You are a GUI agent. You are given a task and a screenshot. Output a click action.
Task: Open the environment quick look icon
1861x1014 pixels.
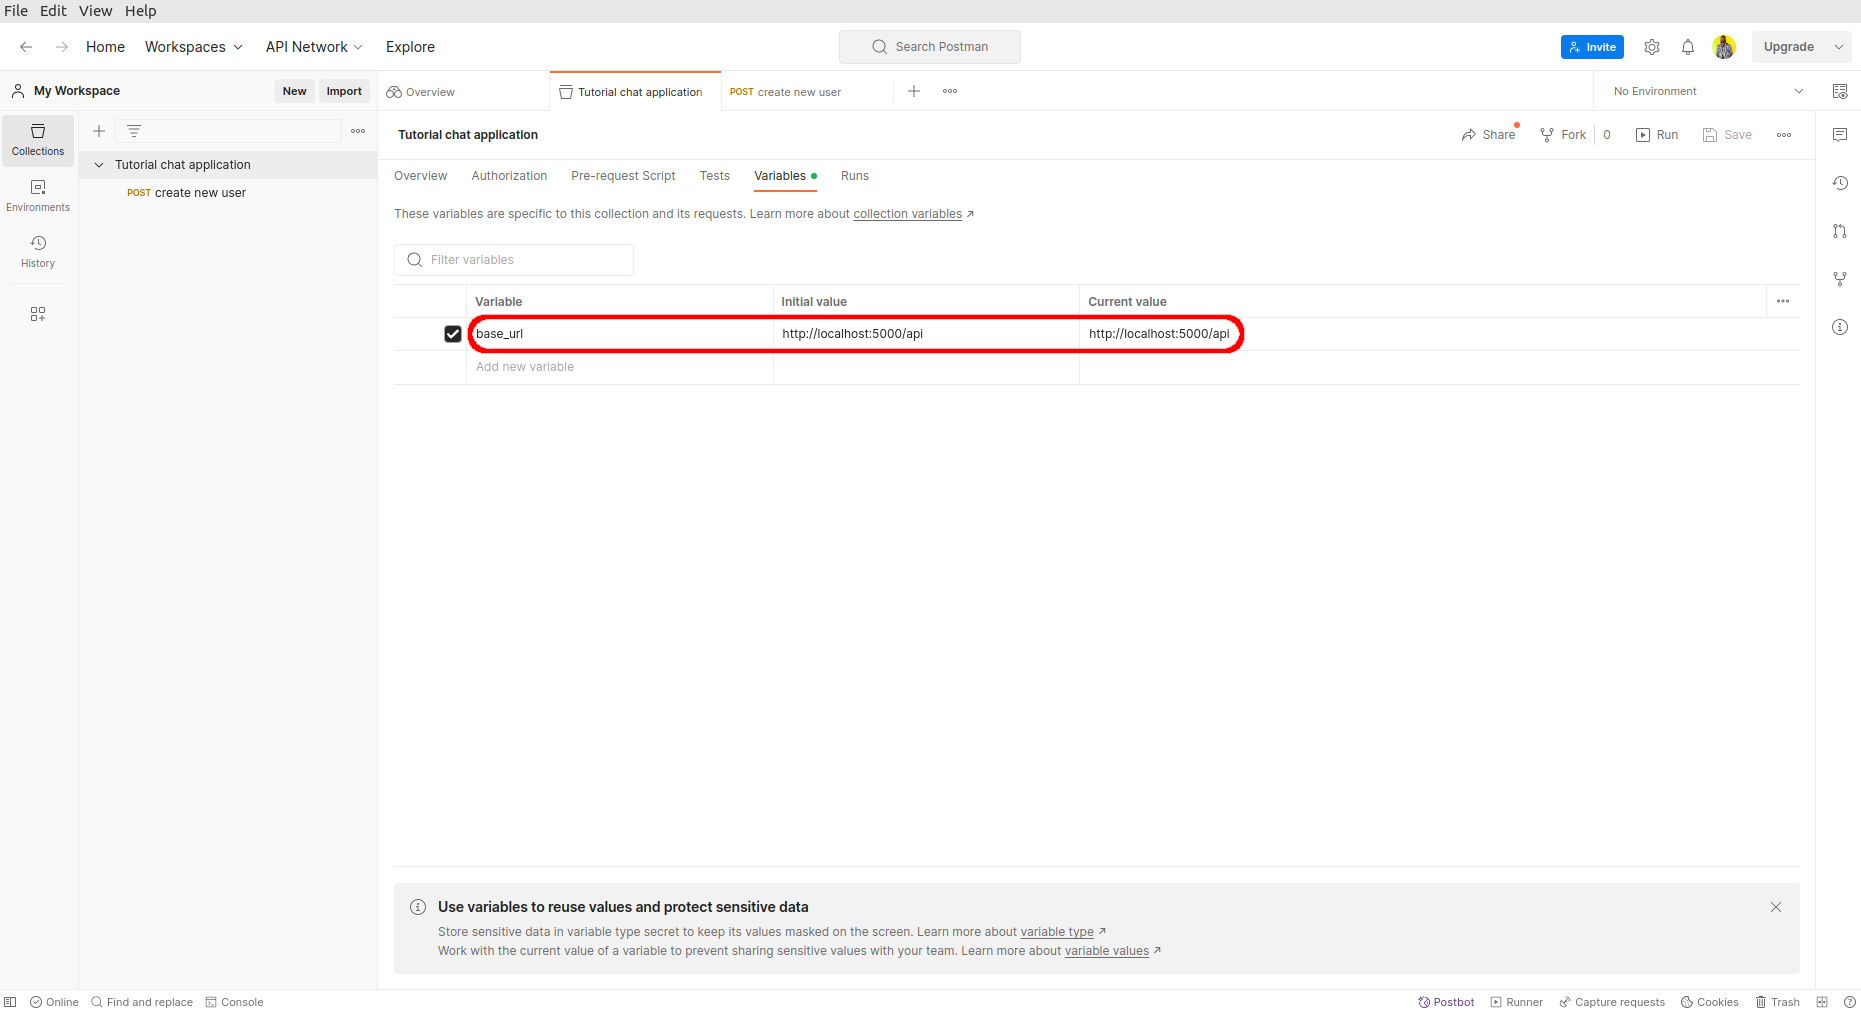[1840, 91]
